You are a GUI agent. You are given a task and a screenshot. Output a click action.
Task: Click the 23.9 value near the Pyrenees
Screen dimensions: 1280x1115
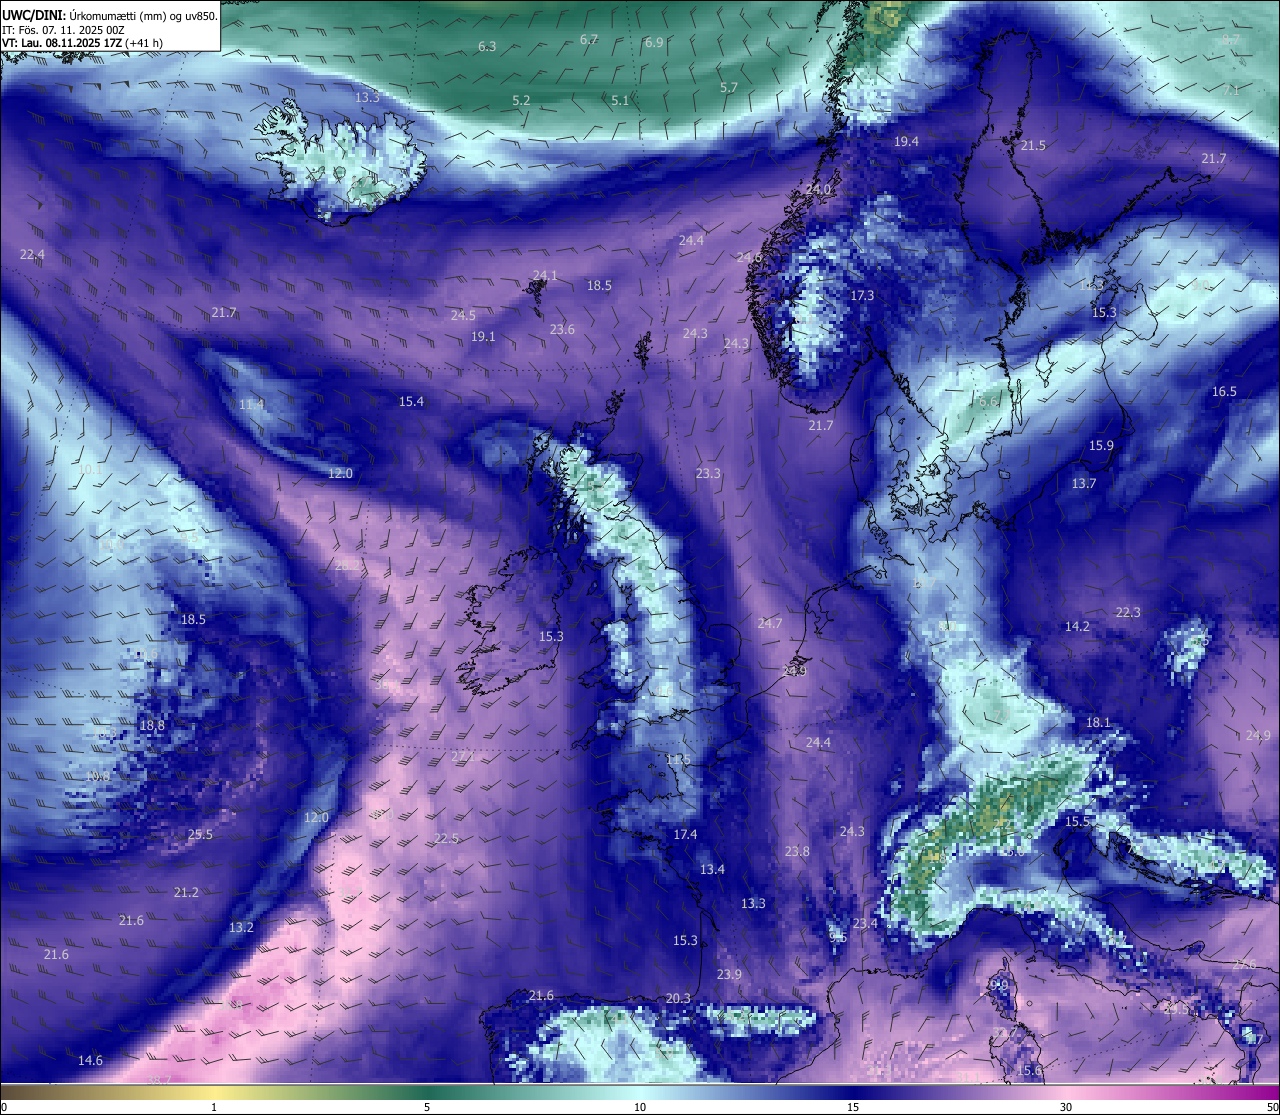(729, 975)
